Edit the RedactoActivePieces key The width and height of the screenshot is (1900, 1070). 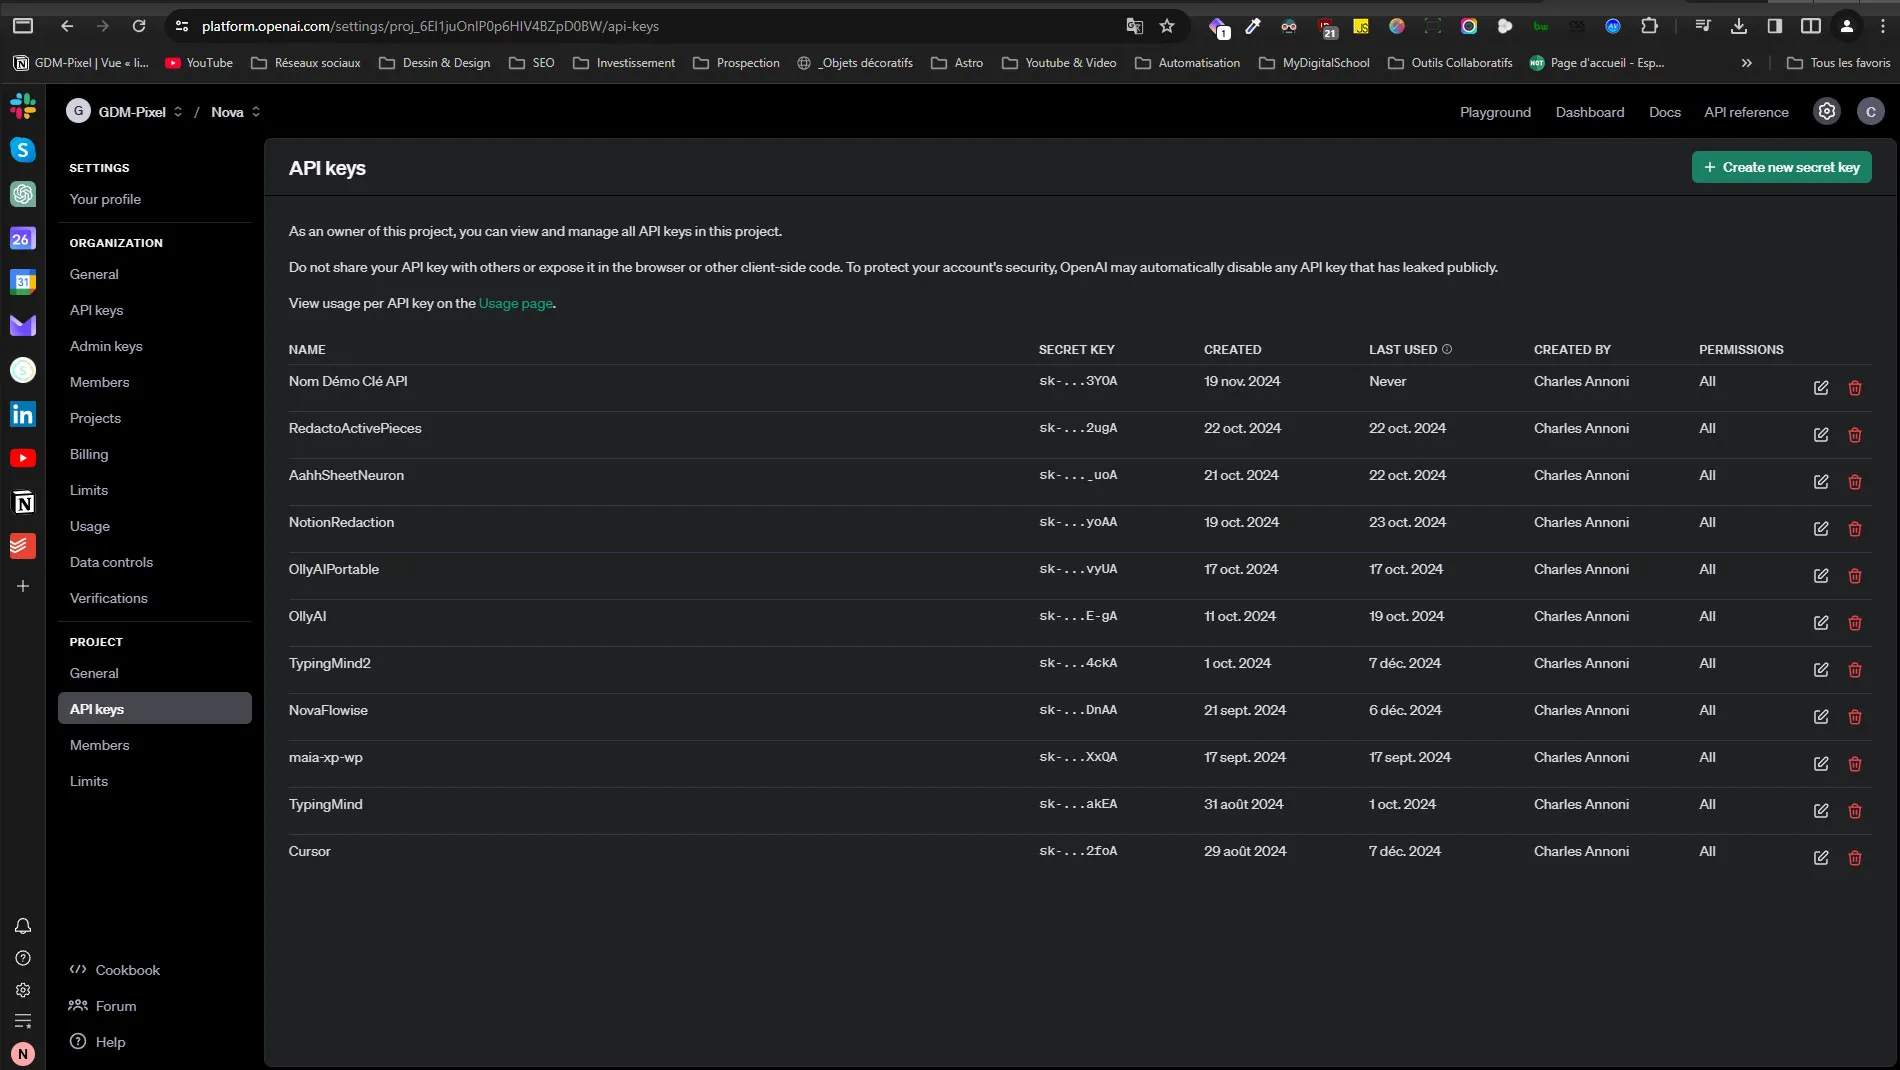pos(1821,435)
